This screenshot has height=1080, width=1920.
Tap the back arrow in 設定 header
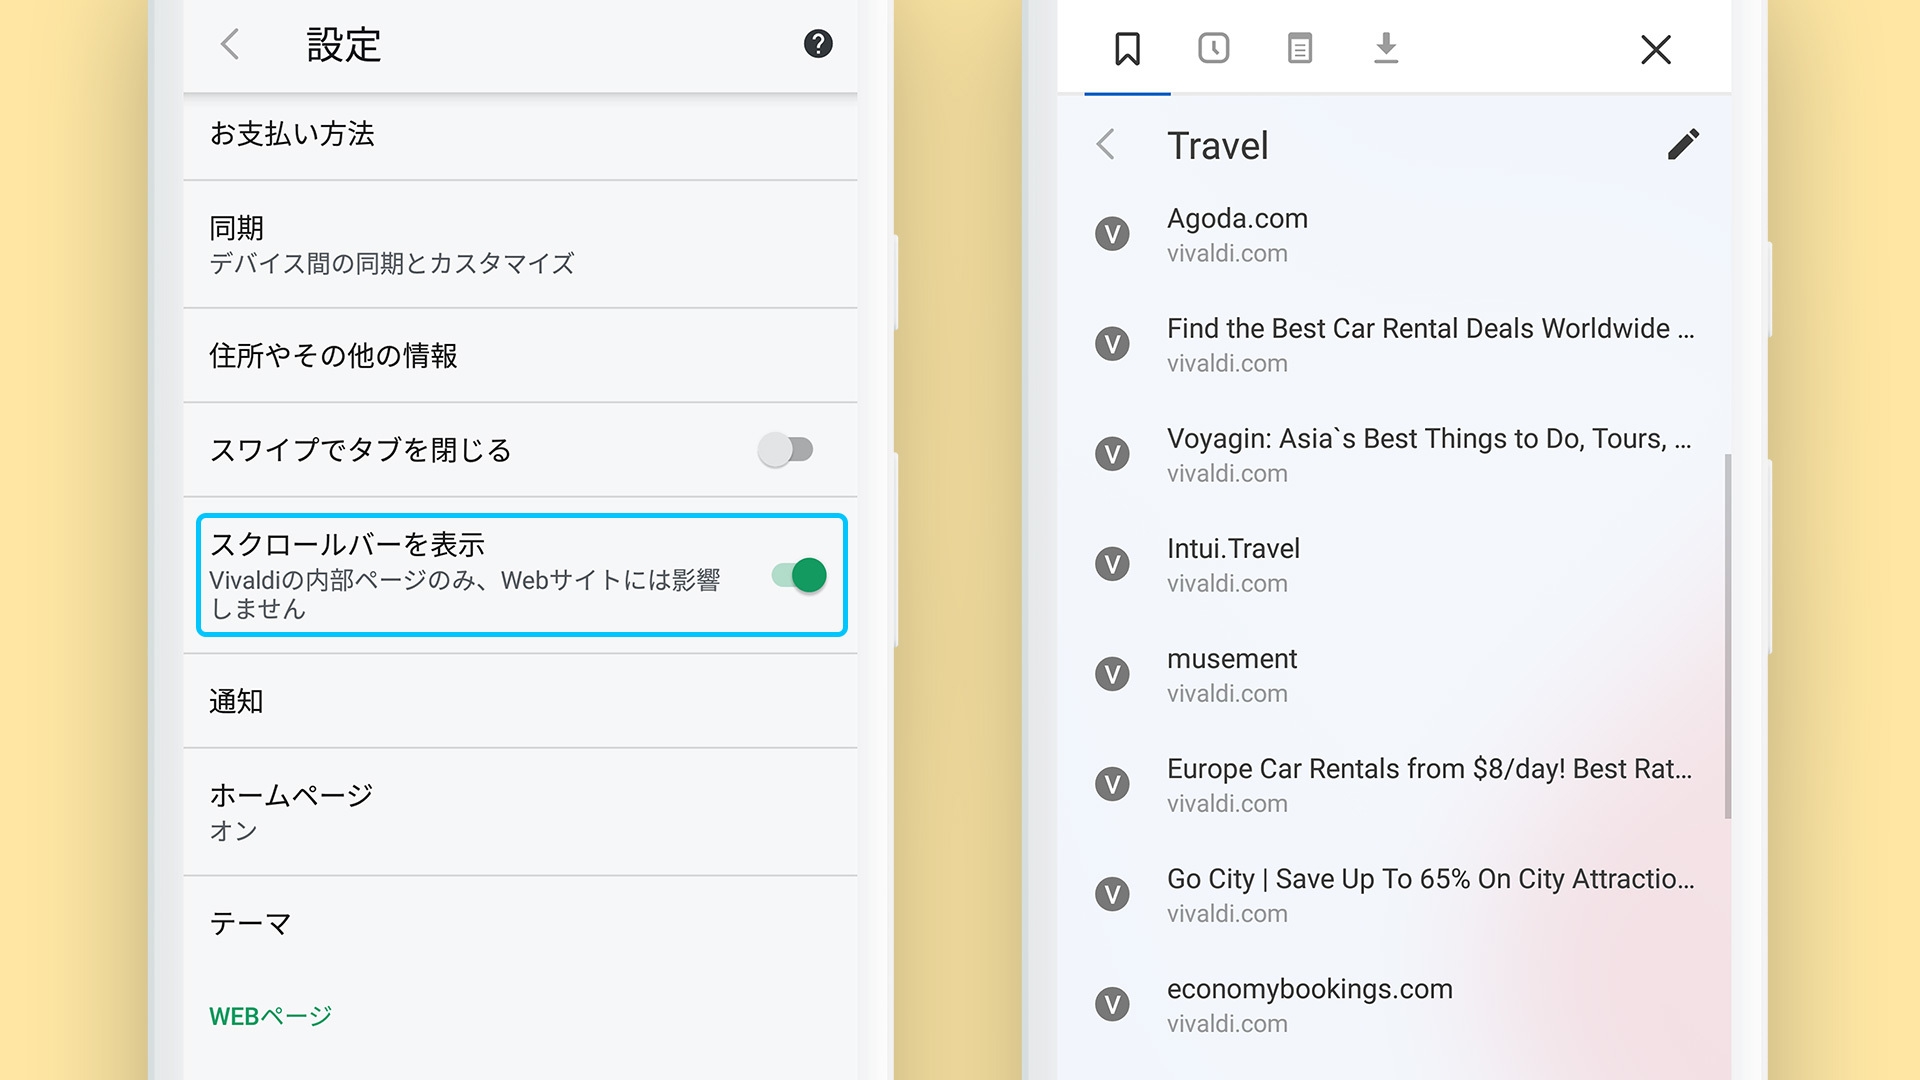pos(229,44)
